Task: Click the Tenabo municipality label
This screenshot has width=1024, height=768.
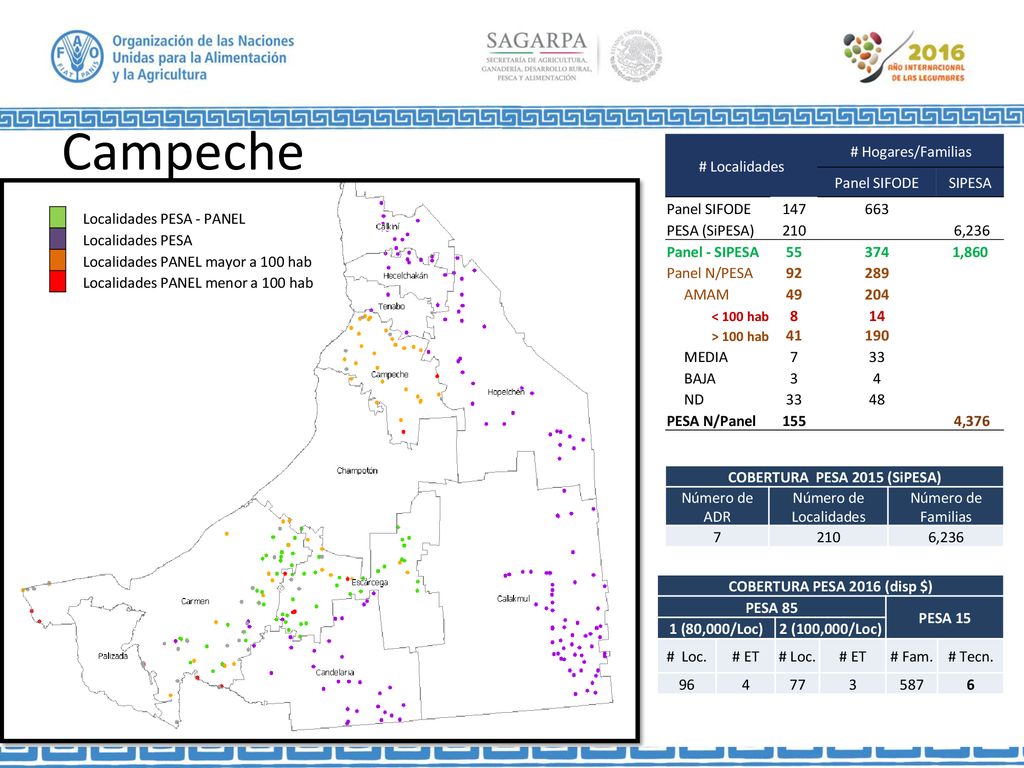Action: (392, 306)
